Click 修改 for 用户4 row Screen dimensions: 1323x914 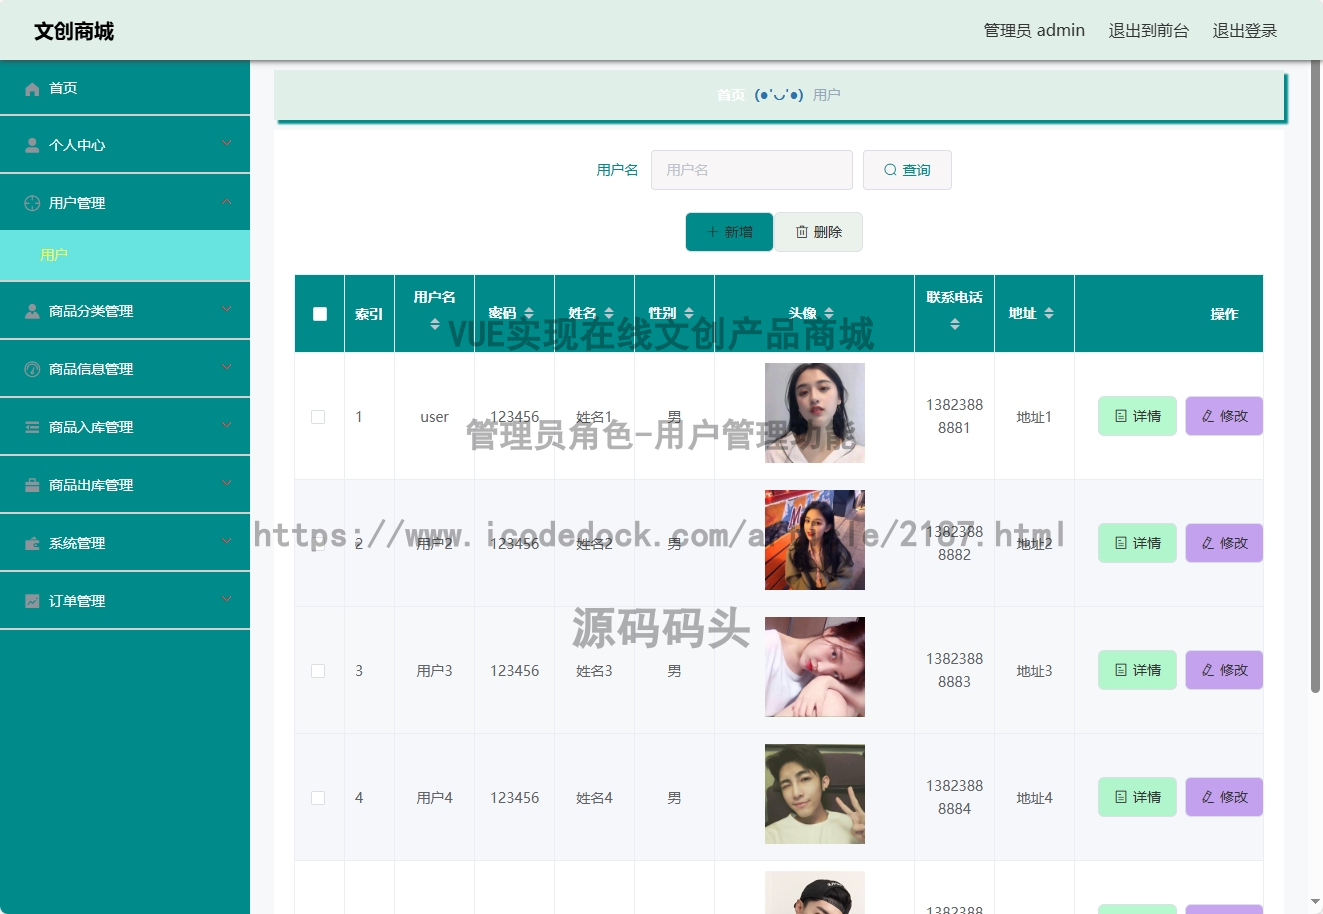1224,797
